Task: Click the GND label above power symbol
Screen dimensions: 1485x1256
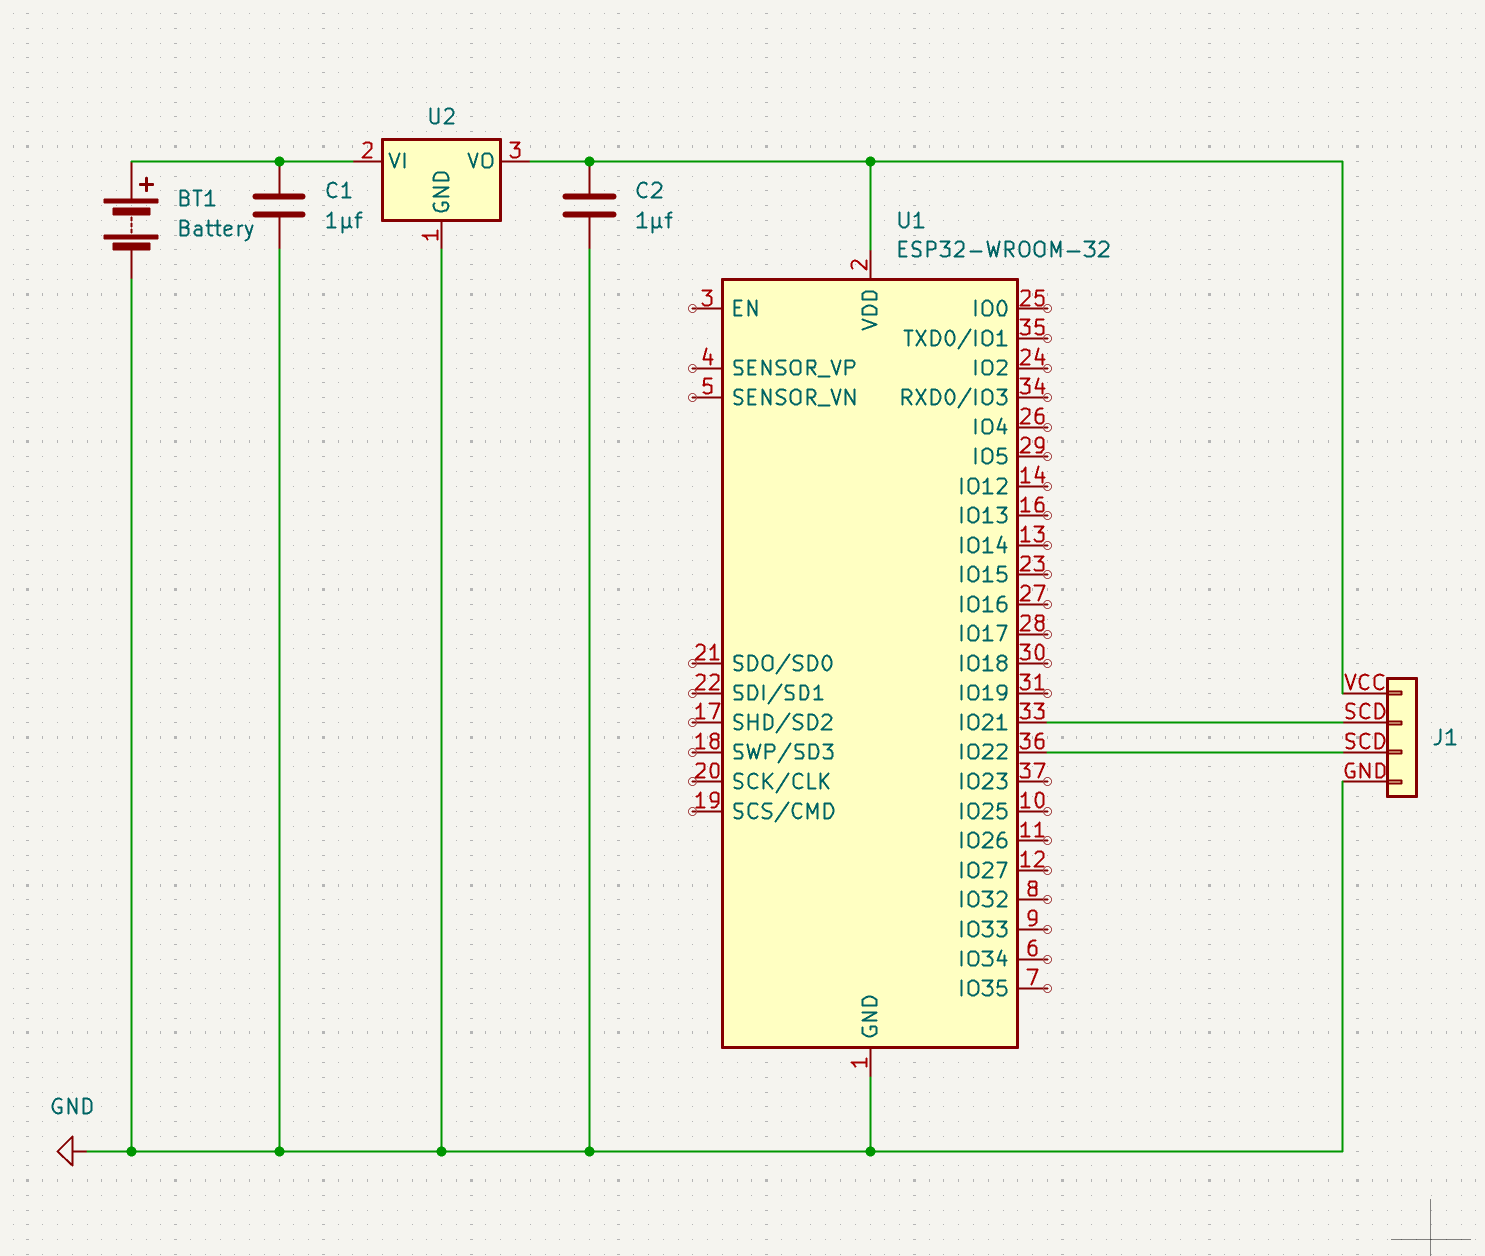Action: [72, 1106]
